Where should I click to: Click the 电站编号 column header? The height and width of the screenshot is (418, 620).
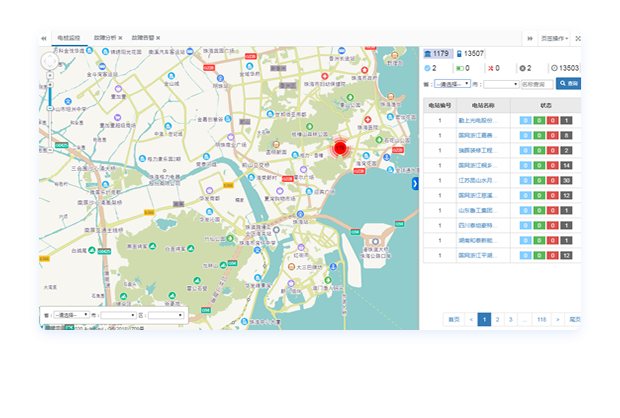pos(440,106)
